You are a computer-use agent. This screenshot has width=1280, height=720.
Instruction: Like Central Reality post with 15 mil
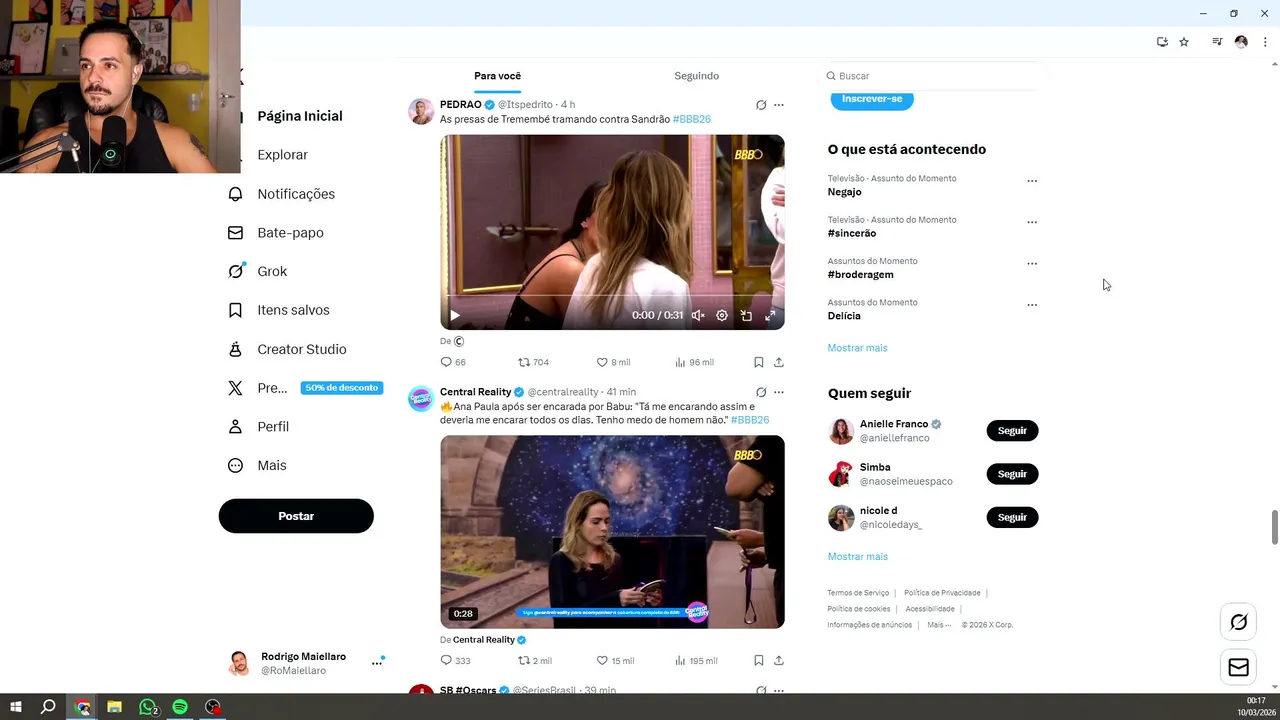pos(602,660)
